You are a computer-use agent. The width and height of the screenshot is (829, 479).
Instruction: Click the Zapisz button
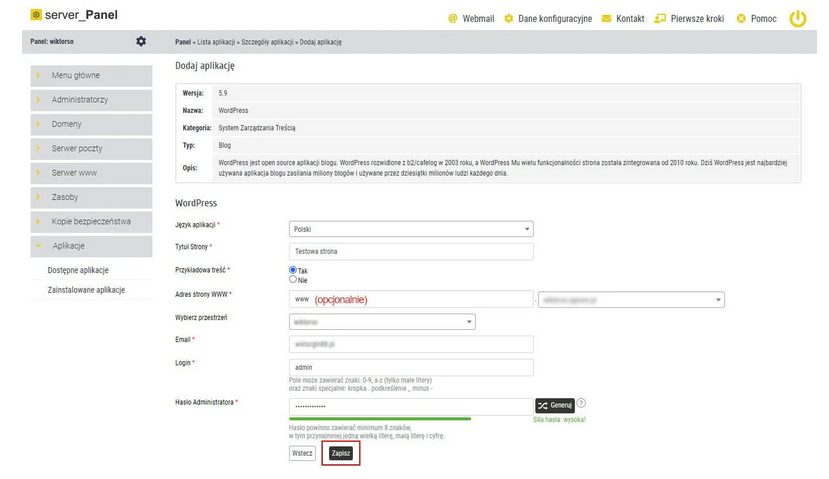pyautogui.click(x=340, y=453)
